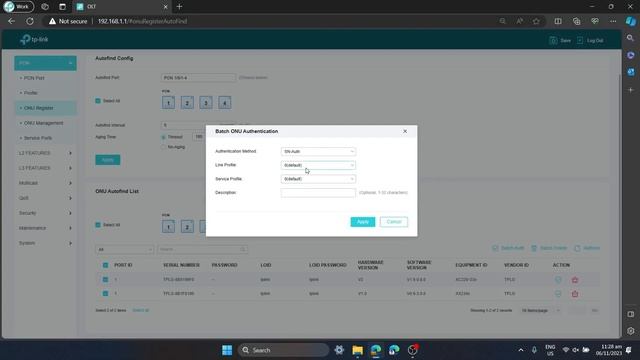Open the ONU Management menu item

pyautogui.click(x=43, y=123)
